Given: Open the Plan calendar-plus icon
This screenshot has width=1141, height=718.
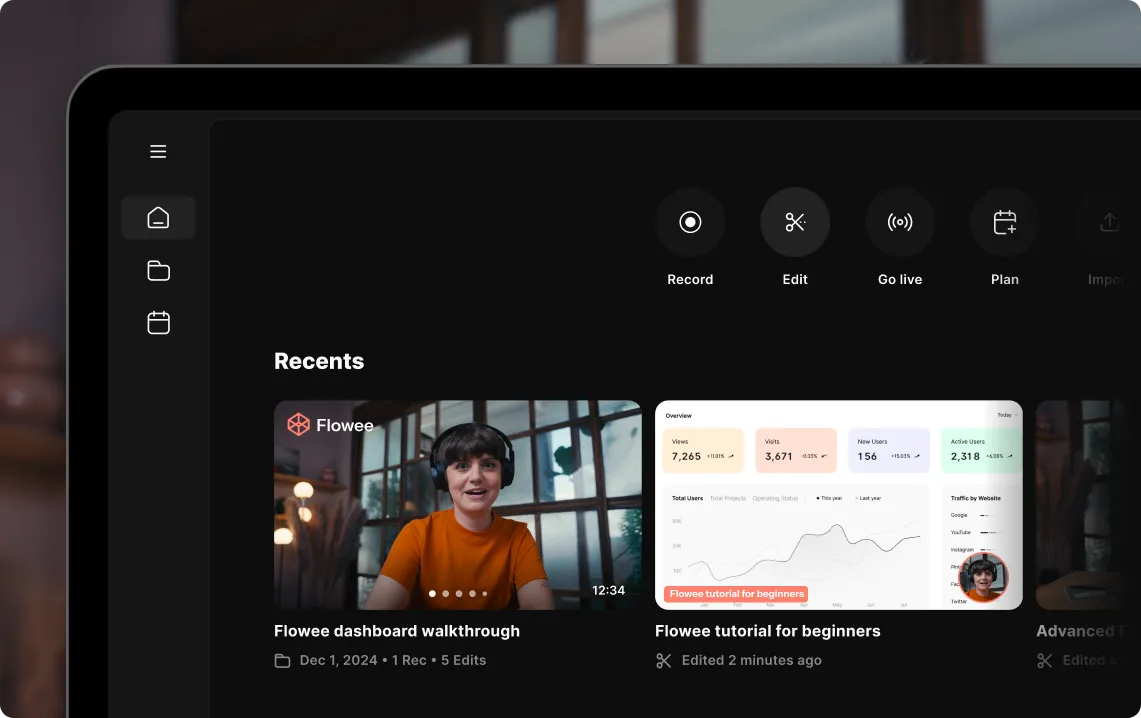Looking at the screenshot, I should (1004, 222).
